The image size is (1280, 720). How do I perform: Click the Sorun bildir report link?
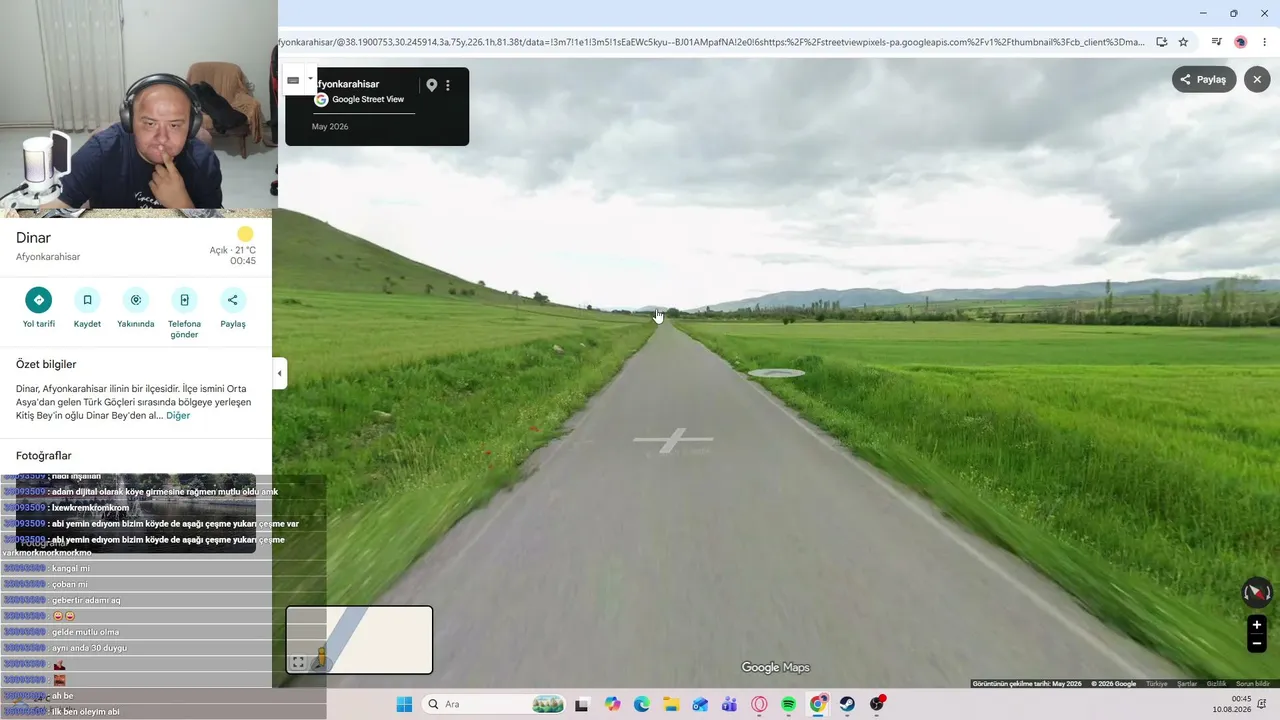pos(1253,684)
